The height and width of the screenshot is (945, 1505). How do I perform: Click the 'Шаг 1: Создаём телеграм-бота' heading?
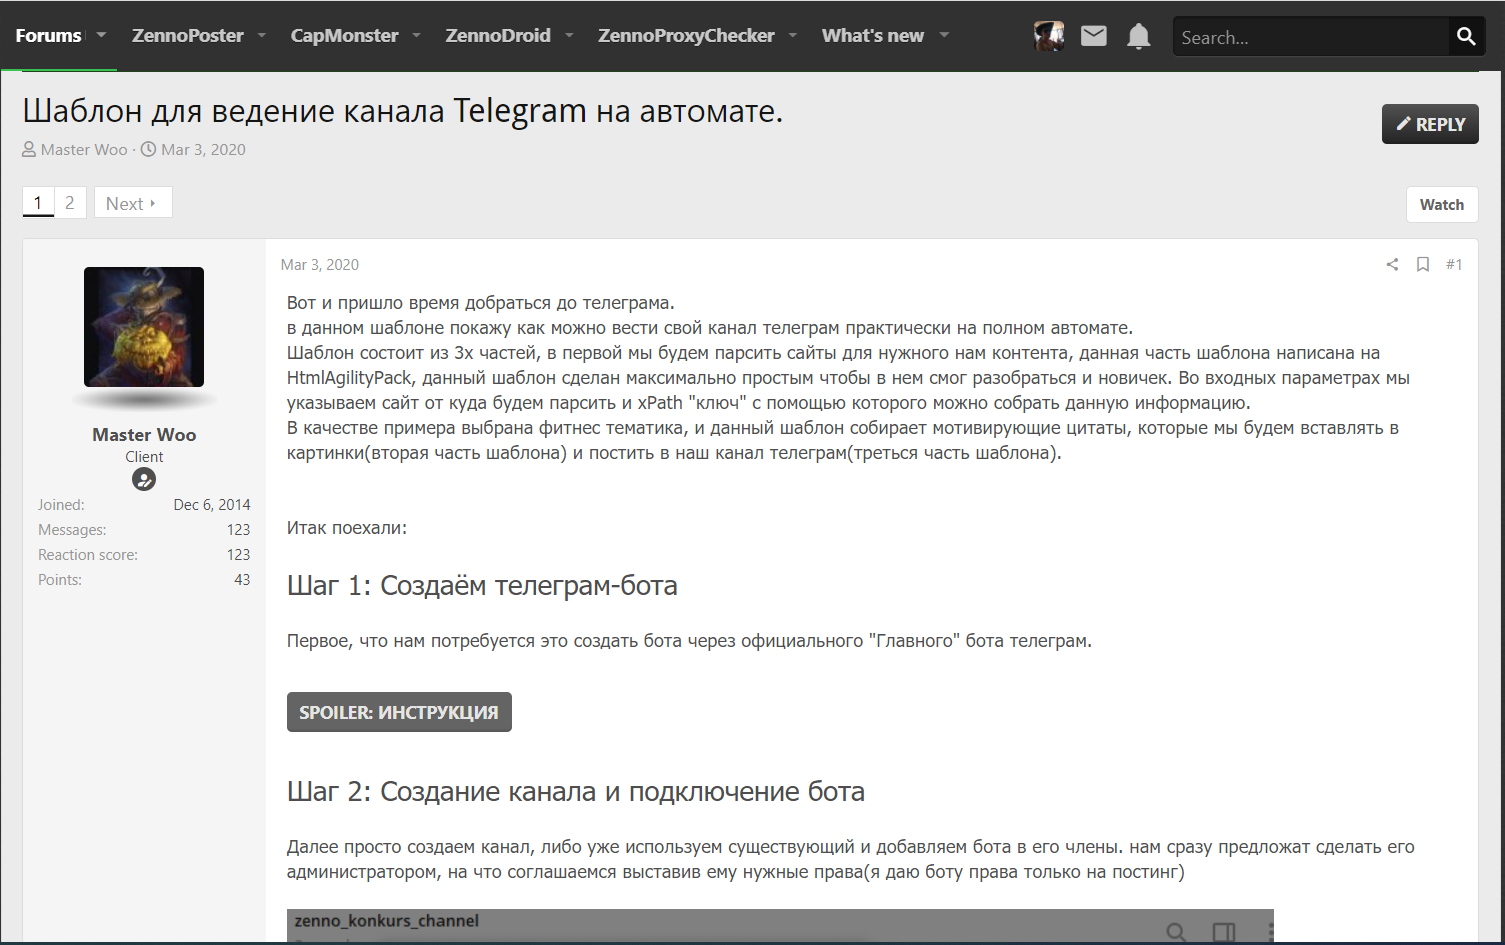tap(482, 585)
